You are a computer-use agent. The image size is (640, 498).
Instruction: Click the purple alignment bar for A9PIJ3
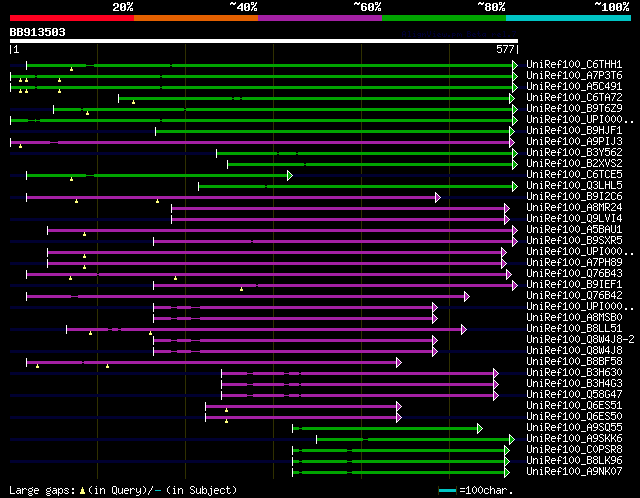coord(262,142)
